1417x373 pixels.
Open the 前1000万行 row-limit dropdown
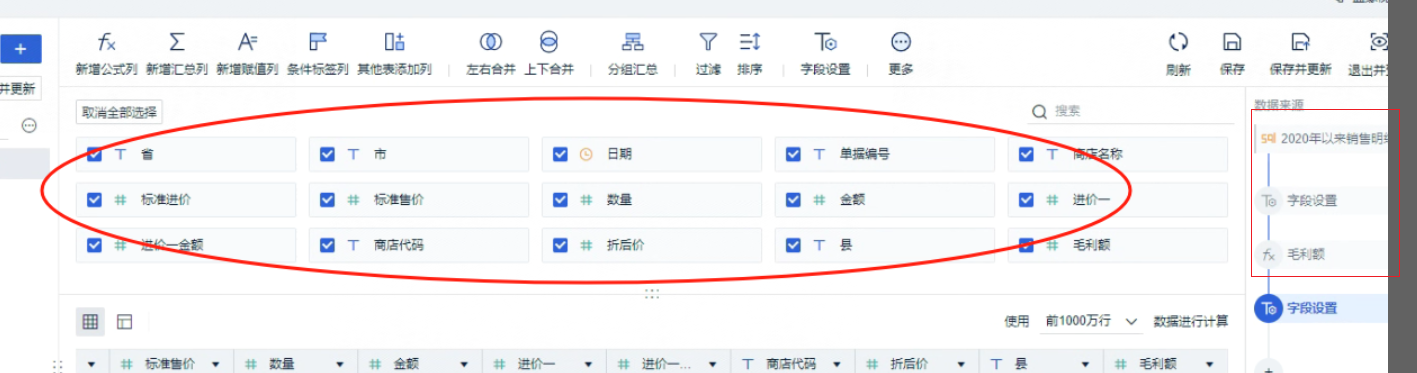pyautogui.click(x=1092, y=321)
